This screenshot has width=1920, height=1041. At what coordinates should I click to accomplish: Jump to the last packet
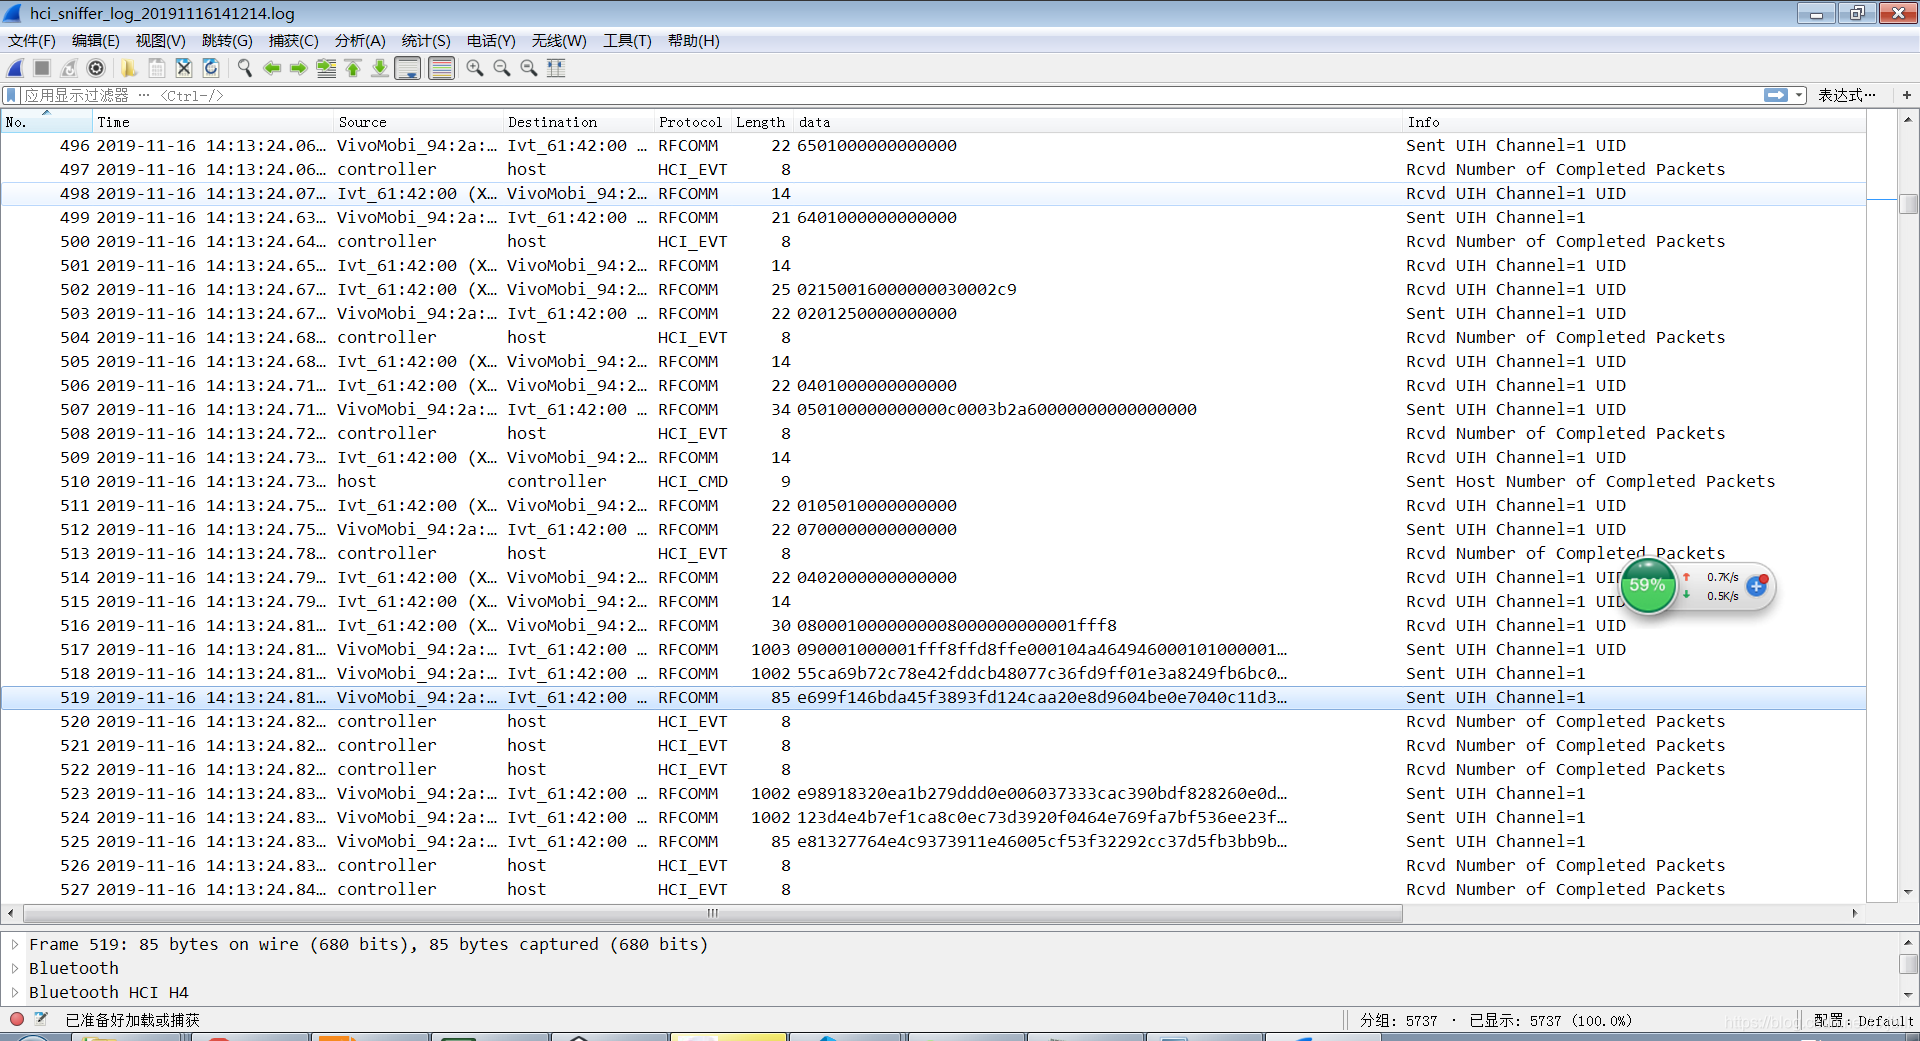380,68
